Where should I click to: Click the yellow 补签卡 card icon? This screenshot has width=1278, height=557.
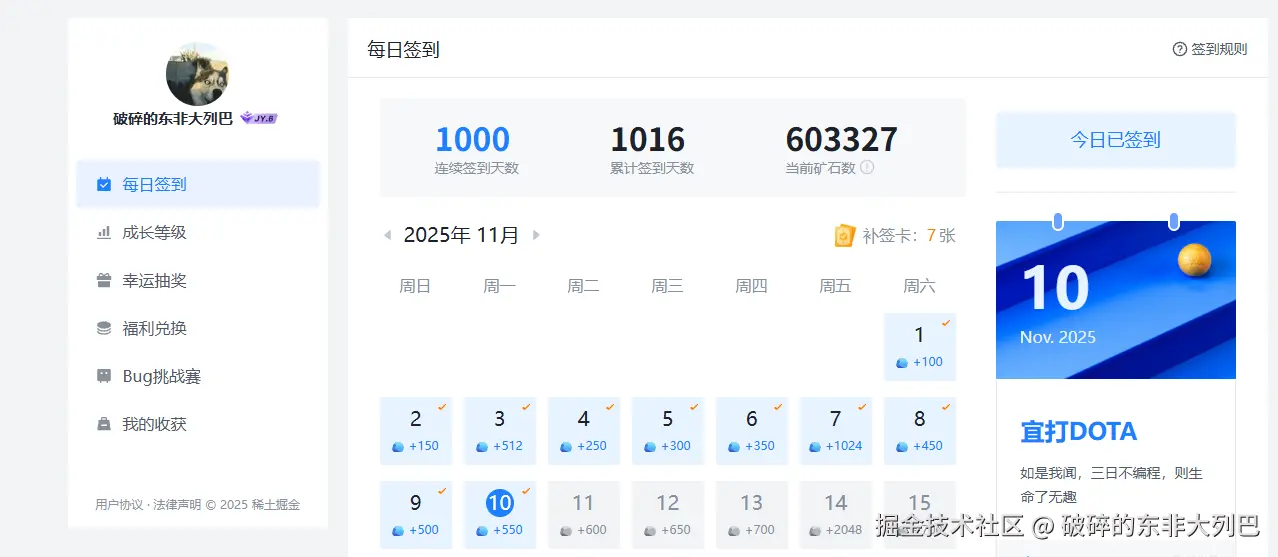tap(844, 235)
